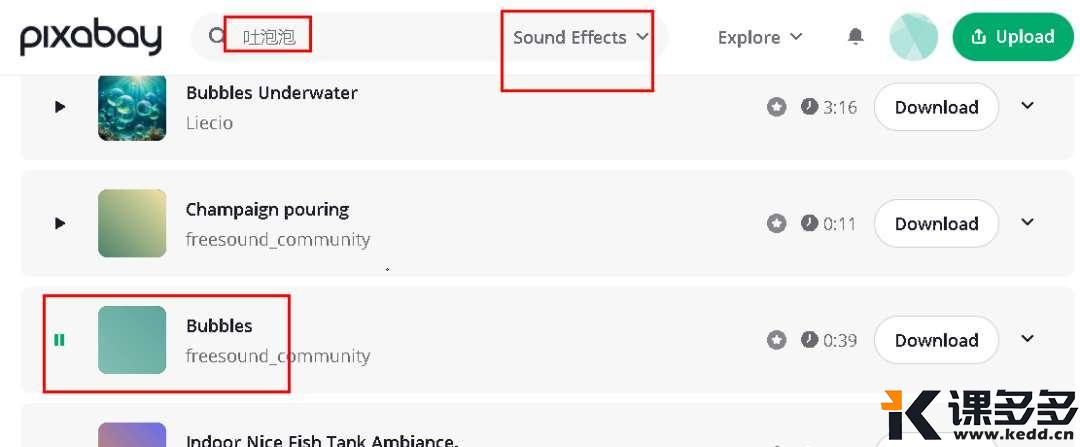This screenshot has height=447, width=1080.
Task: Click the search magnifier icon
Action: [x=216, y=36]
